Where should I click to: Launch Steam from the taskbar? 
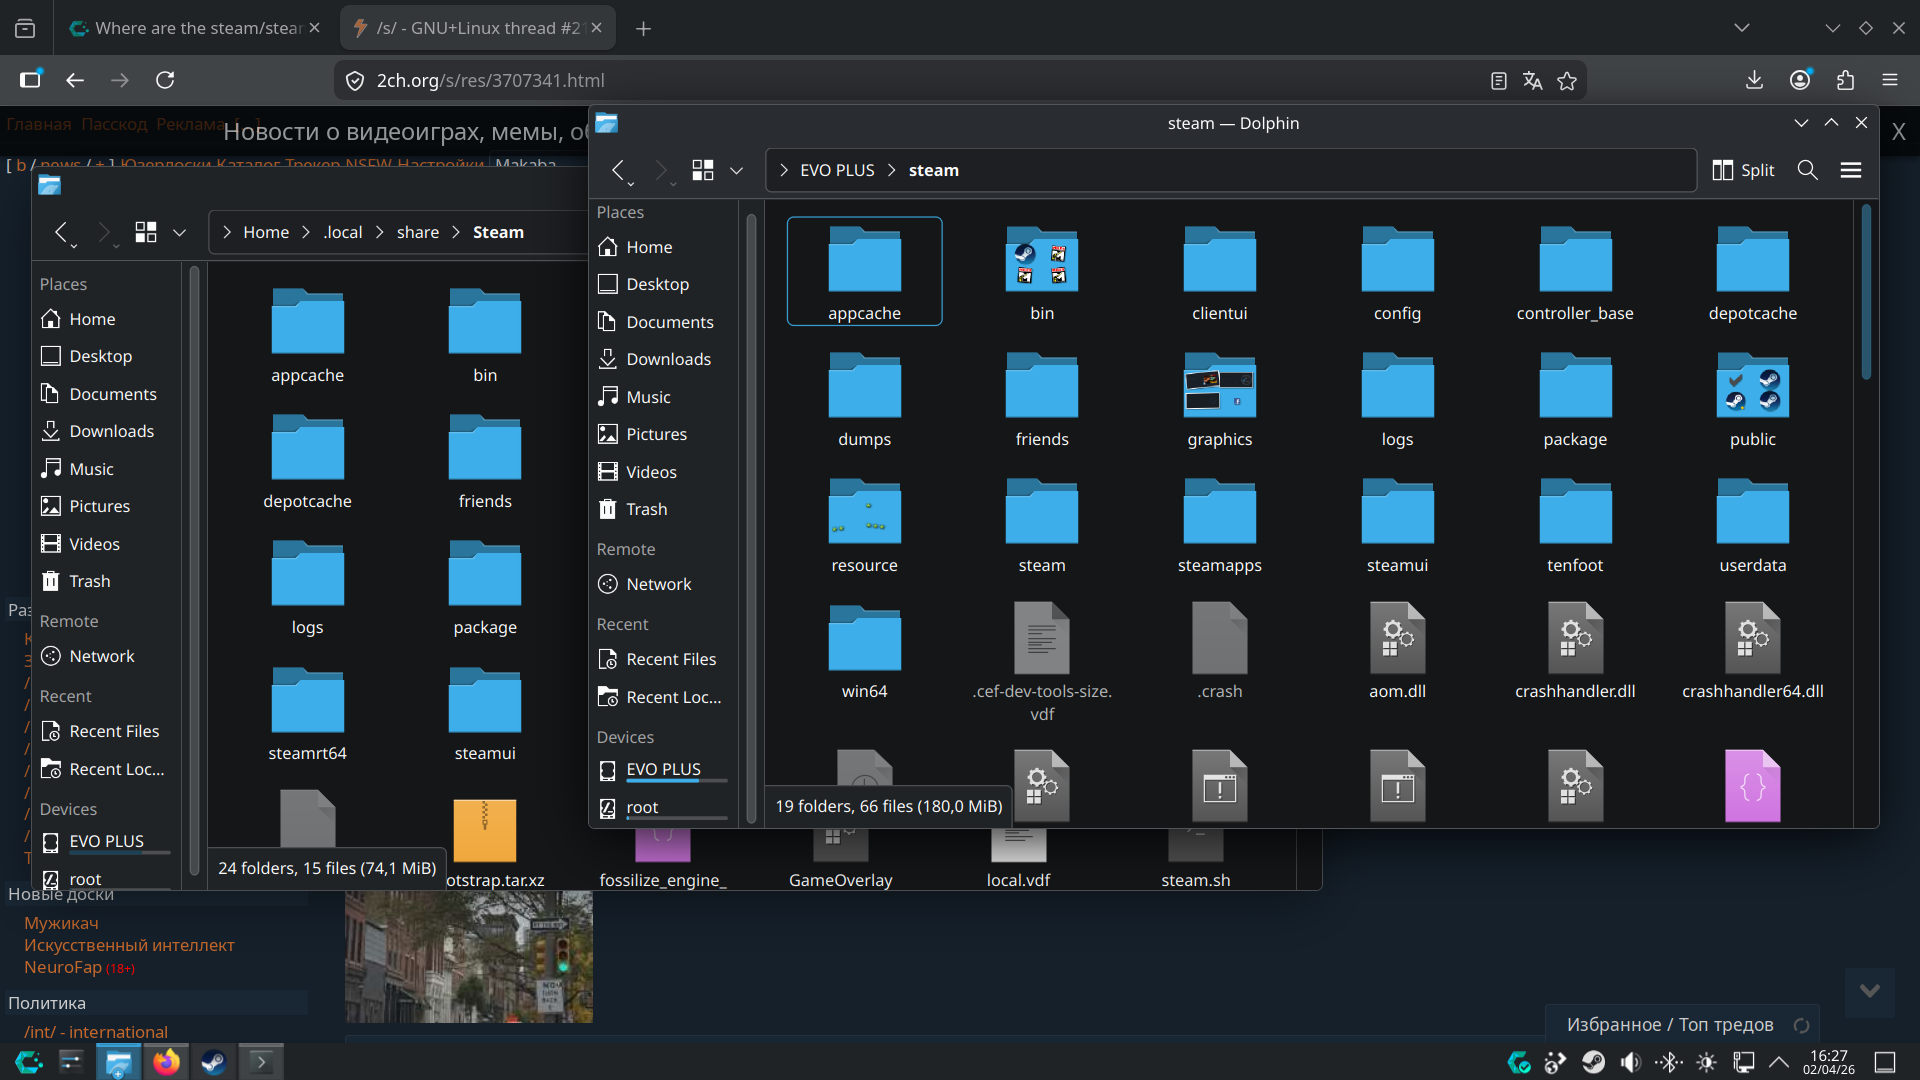213,1061
